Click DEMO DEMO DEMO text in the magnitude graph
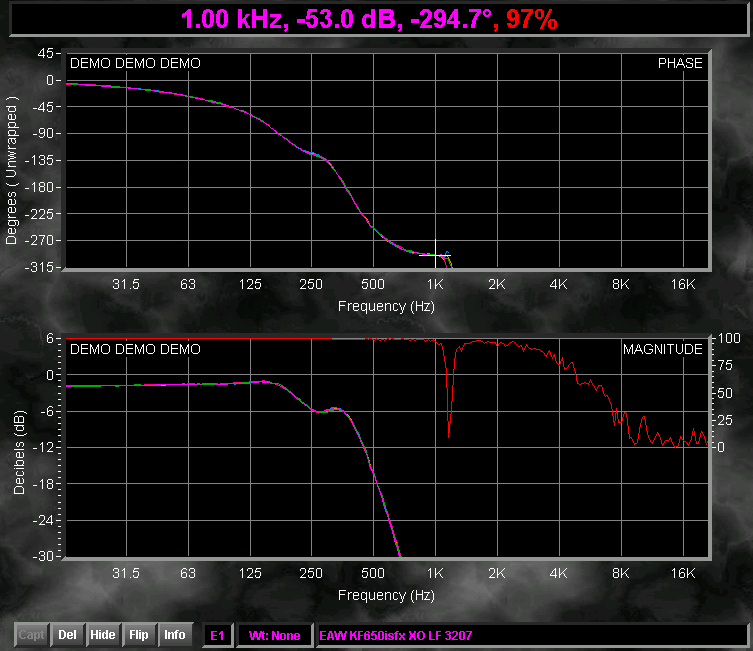This screenshot has height=651, width=753. pos(135,349)
